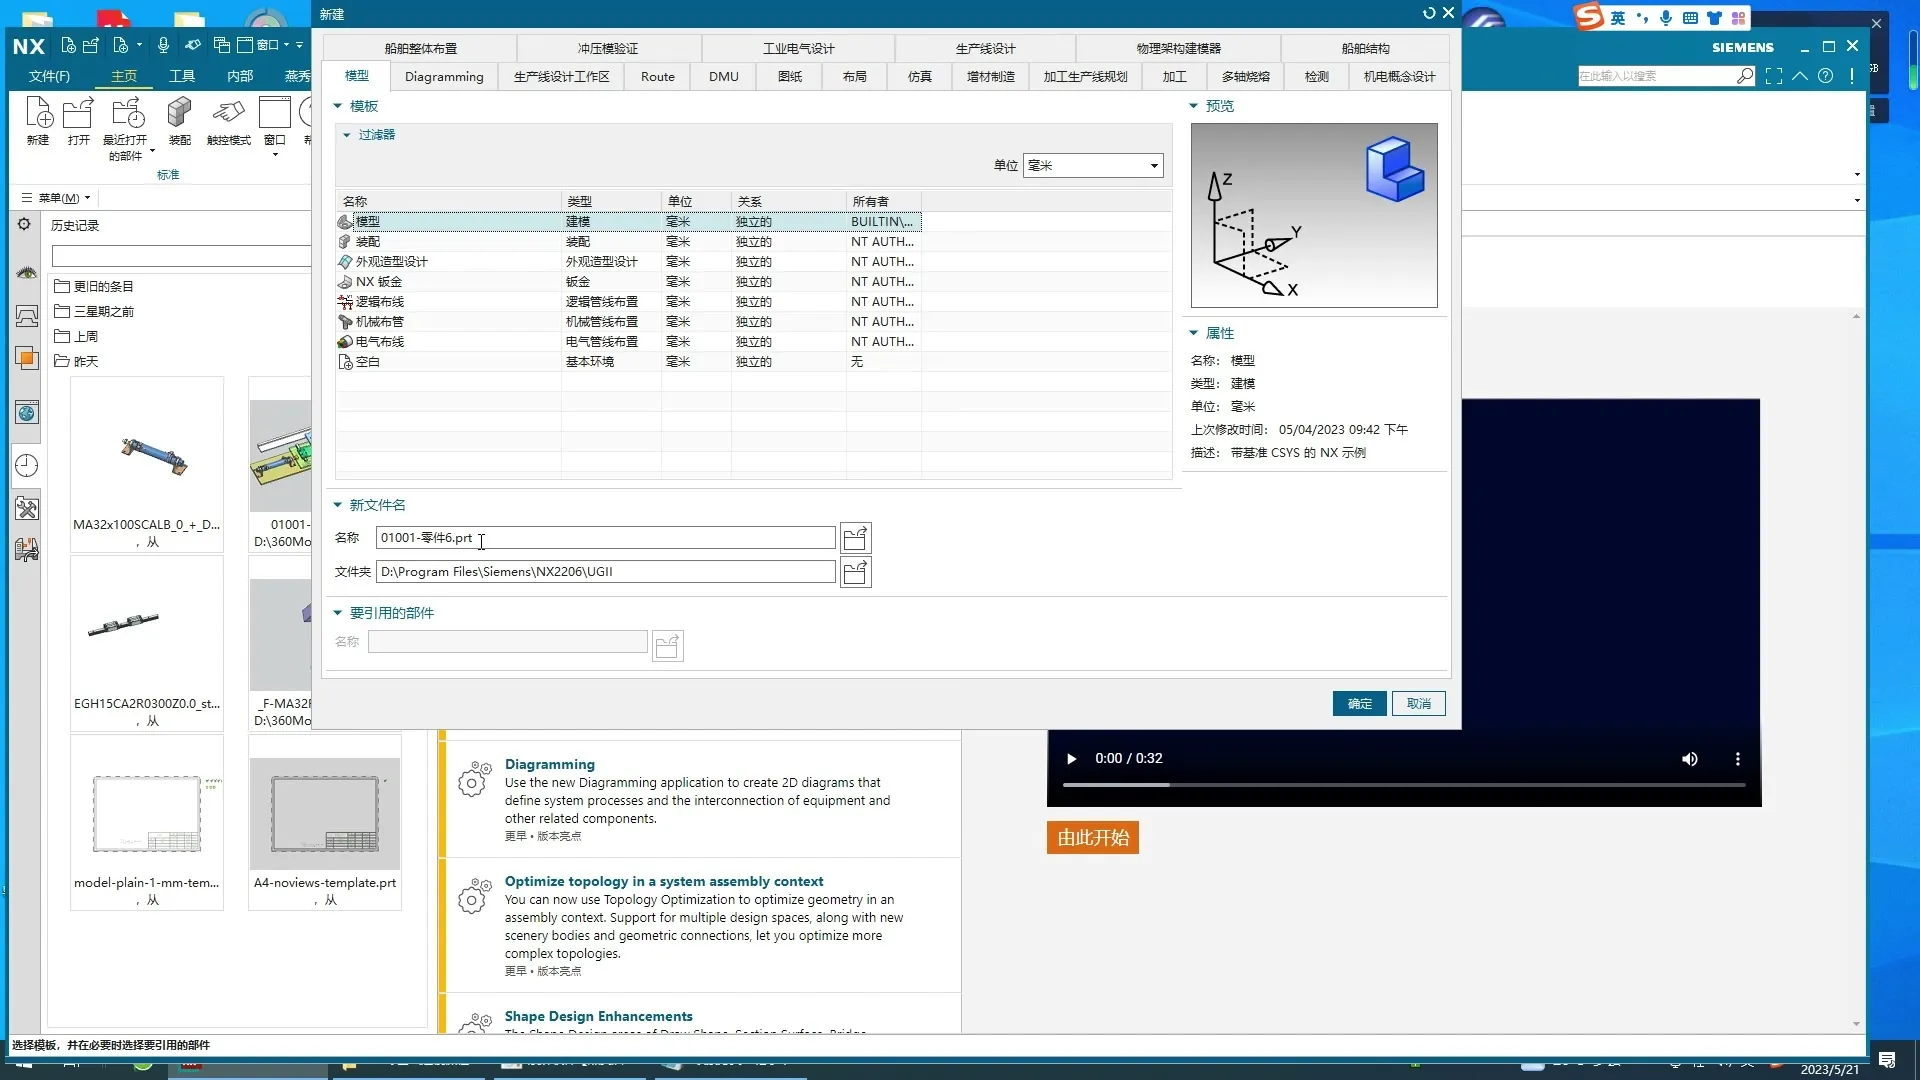Image resolution: width=1920 pixels, height=1080 pixels.
Task: Open the History clock icon in sidebar
Action: coord(27,466)
